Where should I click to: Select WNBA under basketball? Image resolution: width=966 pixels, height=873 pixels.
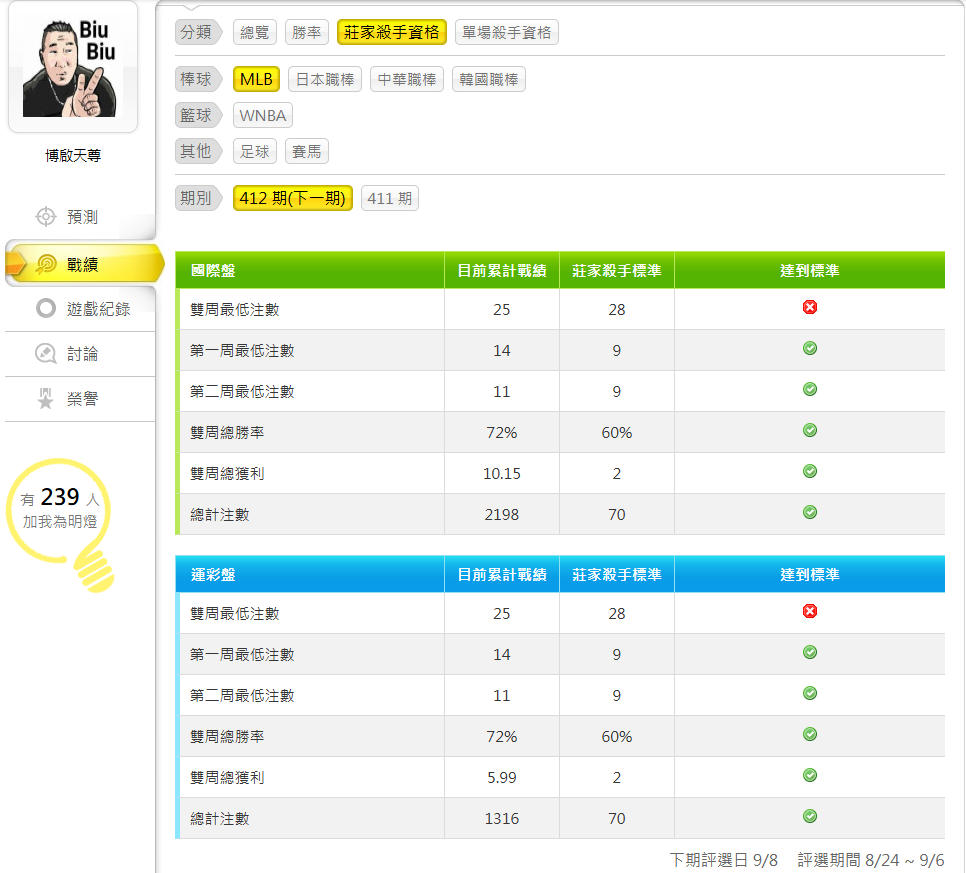263,115
